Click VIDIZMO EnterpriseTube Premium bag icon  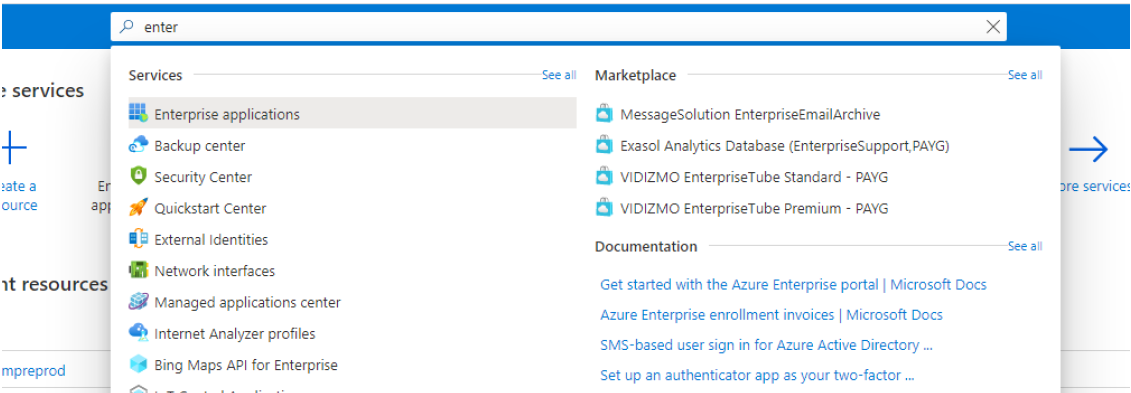(x=604, y=208)
